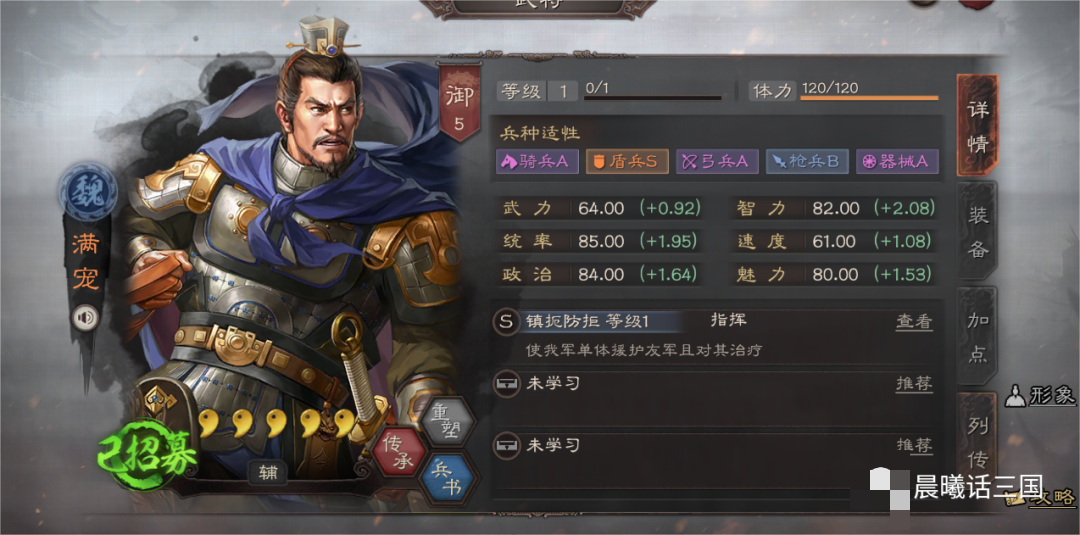This screenshot has width=1080, height=535.
Task: Open the 列传 tab
Action: point(978,441)
